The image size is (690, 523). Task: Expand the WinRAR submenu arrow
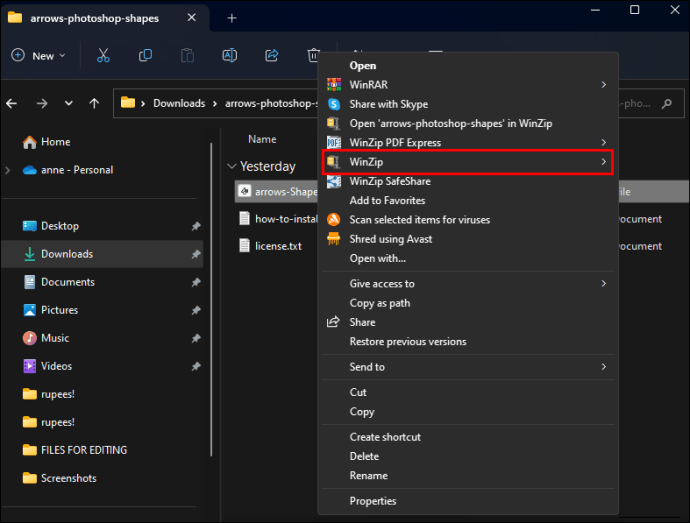point(603,85)
